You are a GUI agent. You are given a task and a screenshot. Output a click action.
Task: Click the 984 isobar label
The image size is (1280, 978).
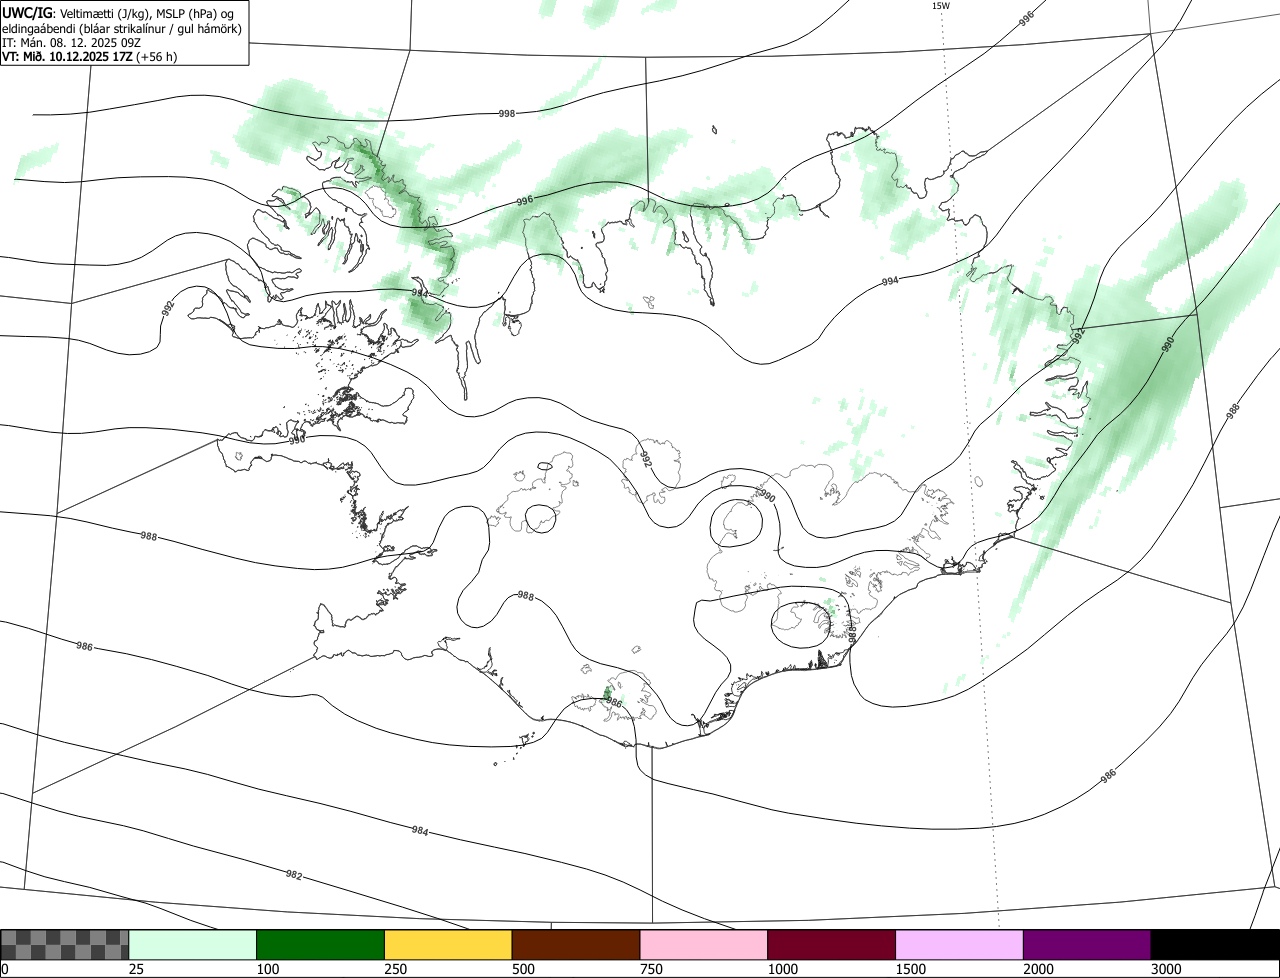coord(420,830)
